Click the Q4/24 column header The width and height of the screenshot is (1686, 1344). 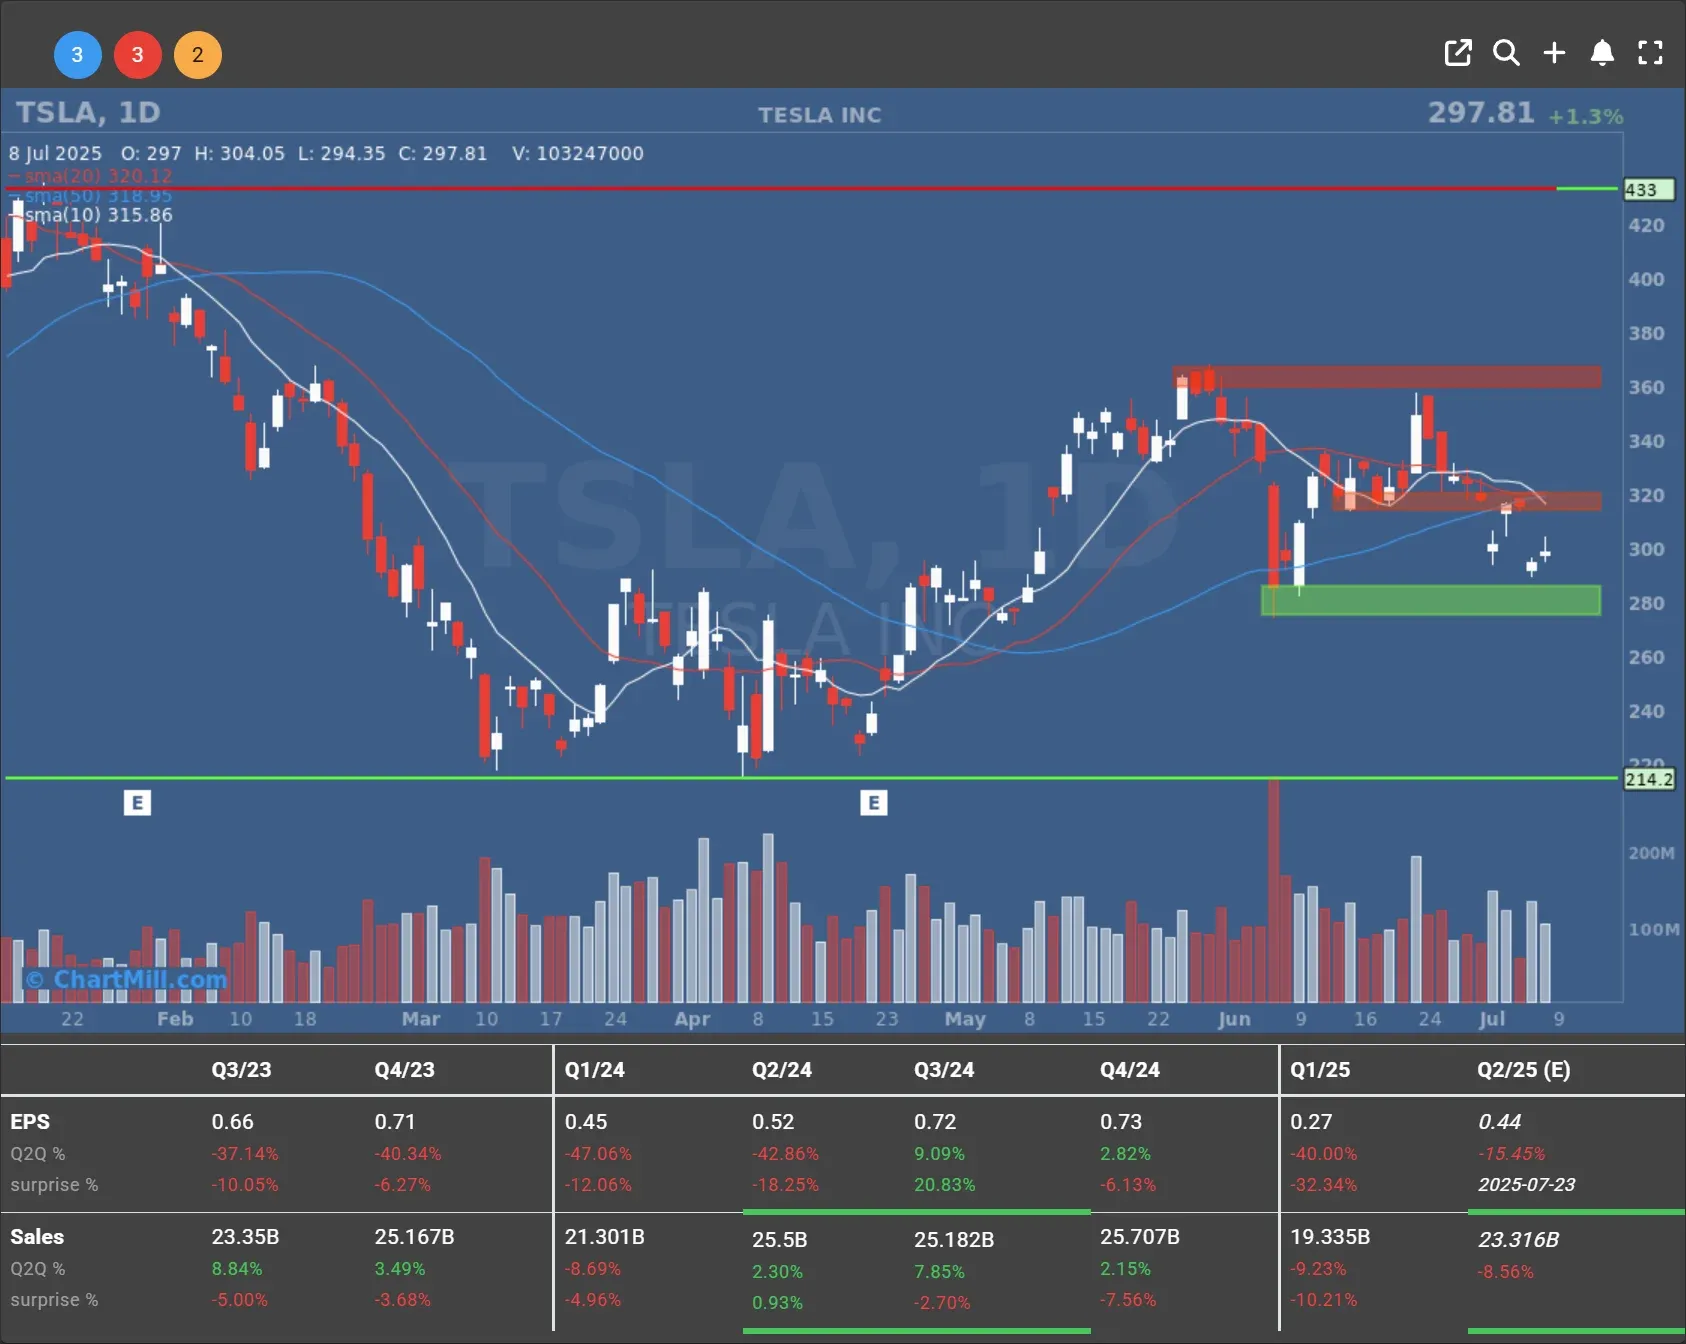pyautogui.click(x=1130, y=1070)
